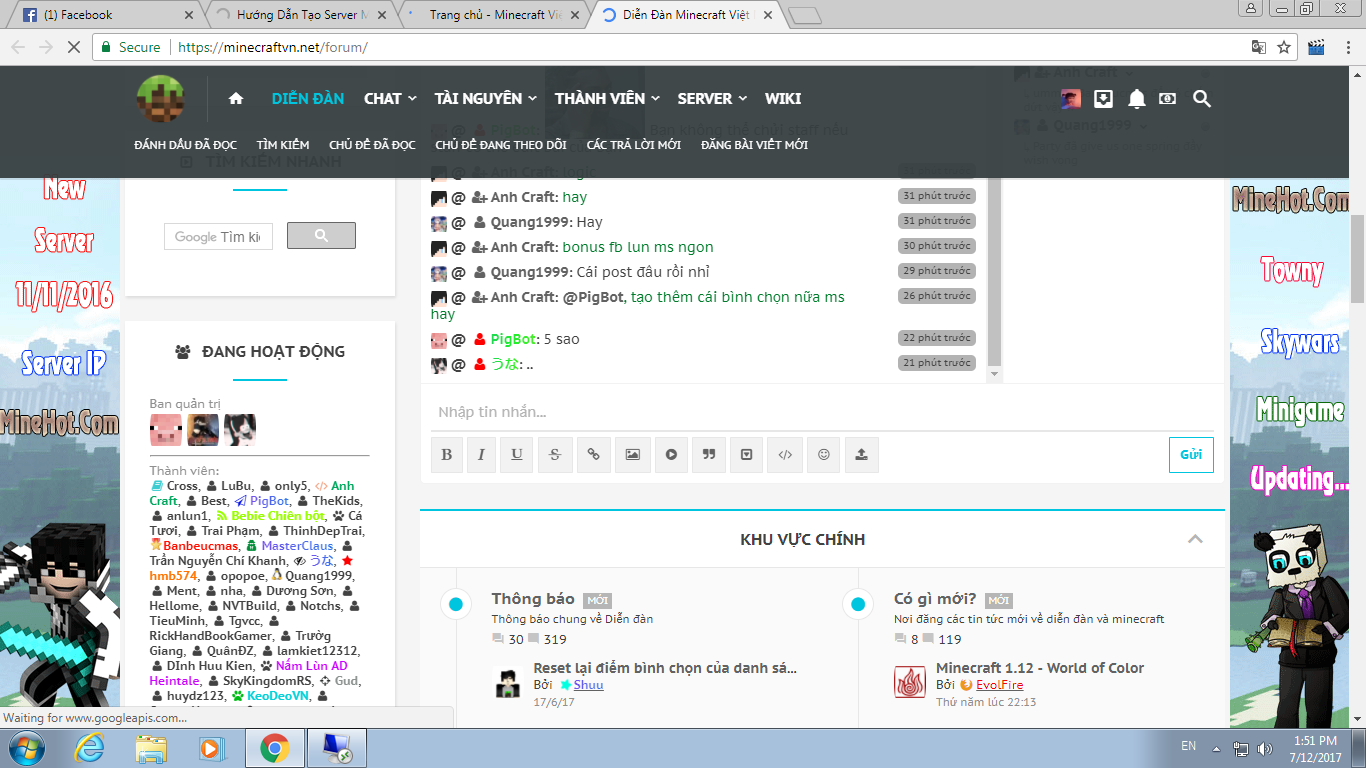Open Reset lại điểm bình chọn thread
This screenshot has width=1366, height=768.
click(665, 668)
